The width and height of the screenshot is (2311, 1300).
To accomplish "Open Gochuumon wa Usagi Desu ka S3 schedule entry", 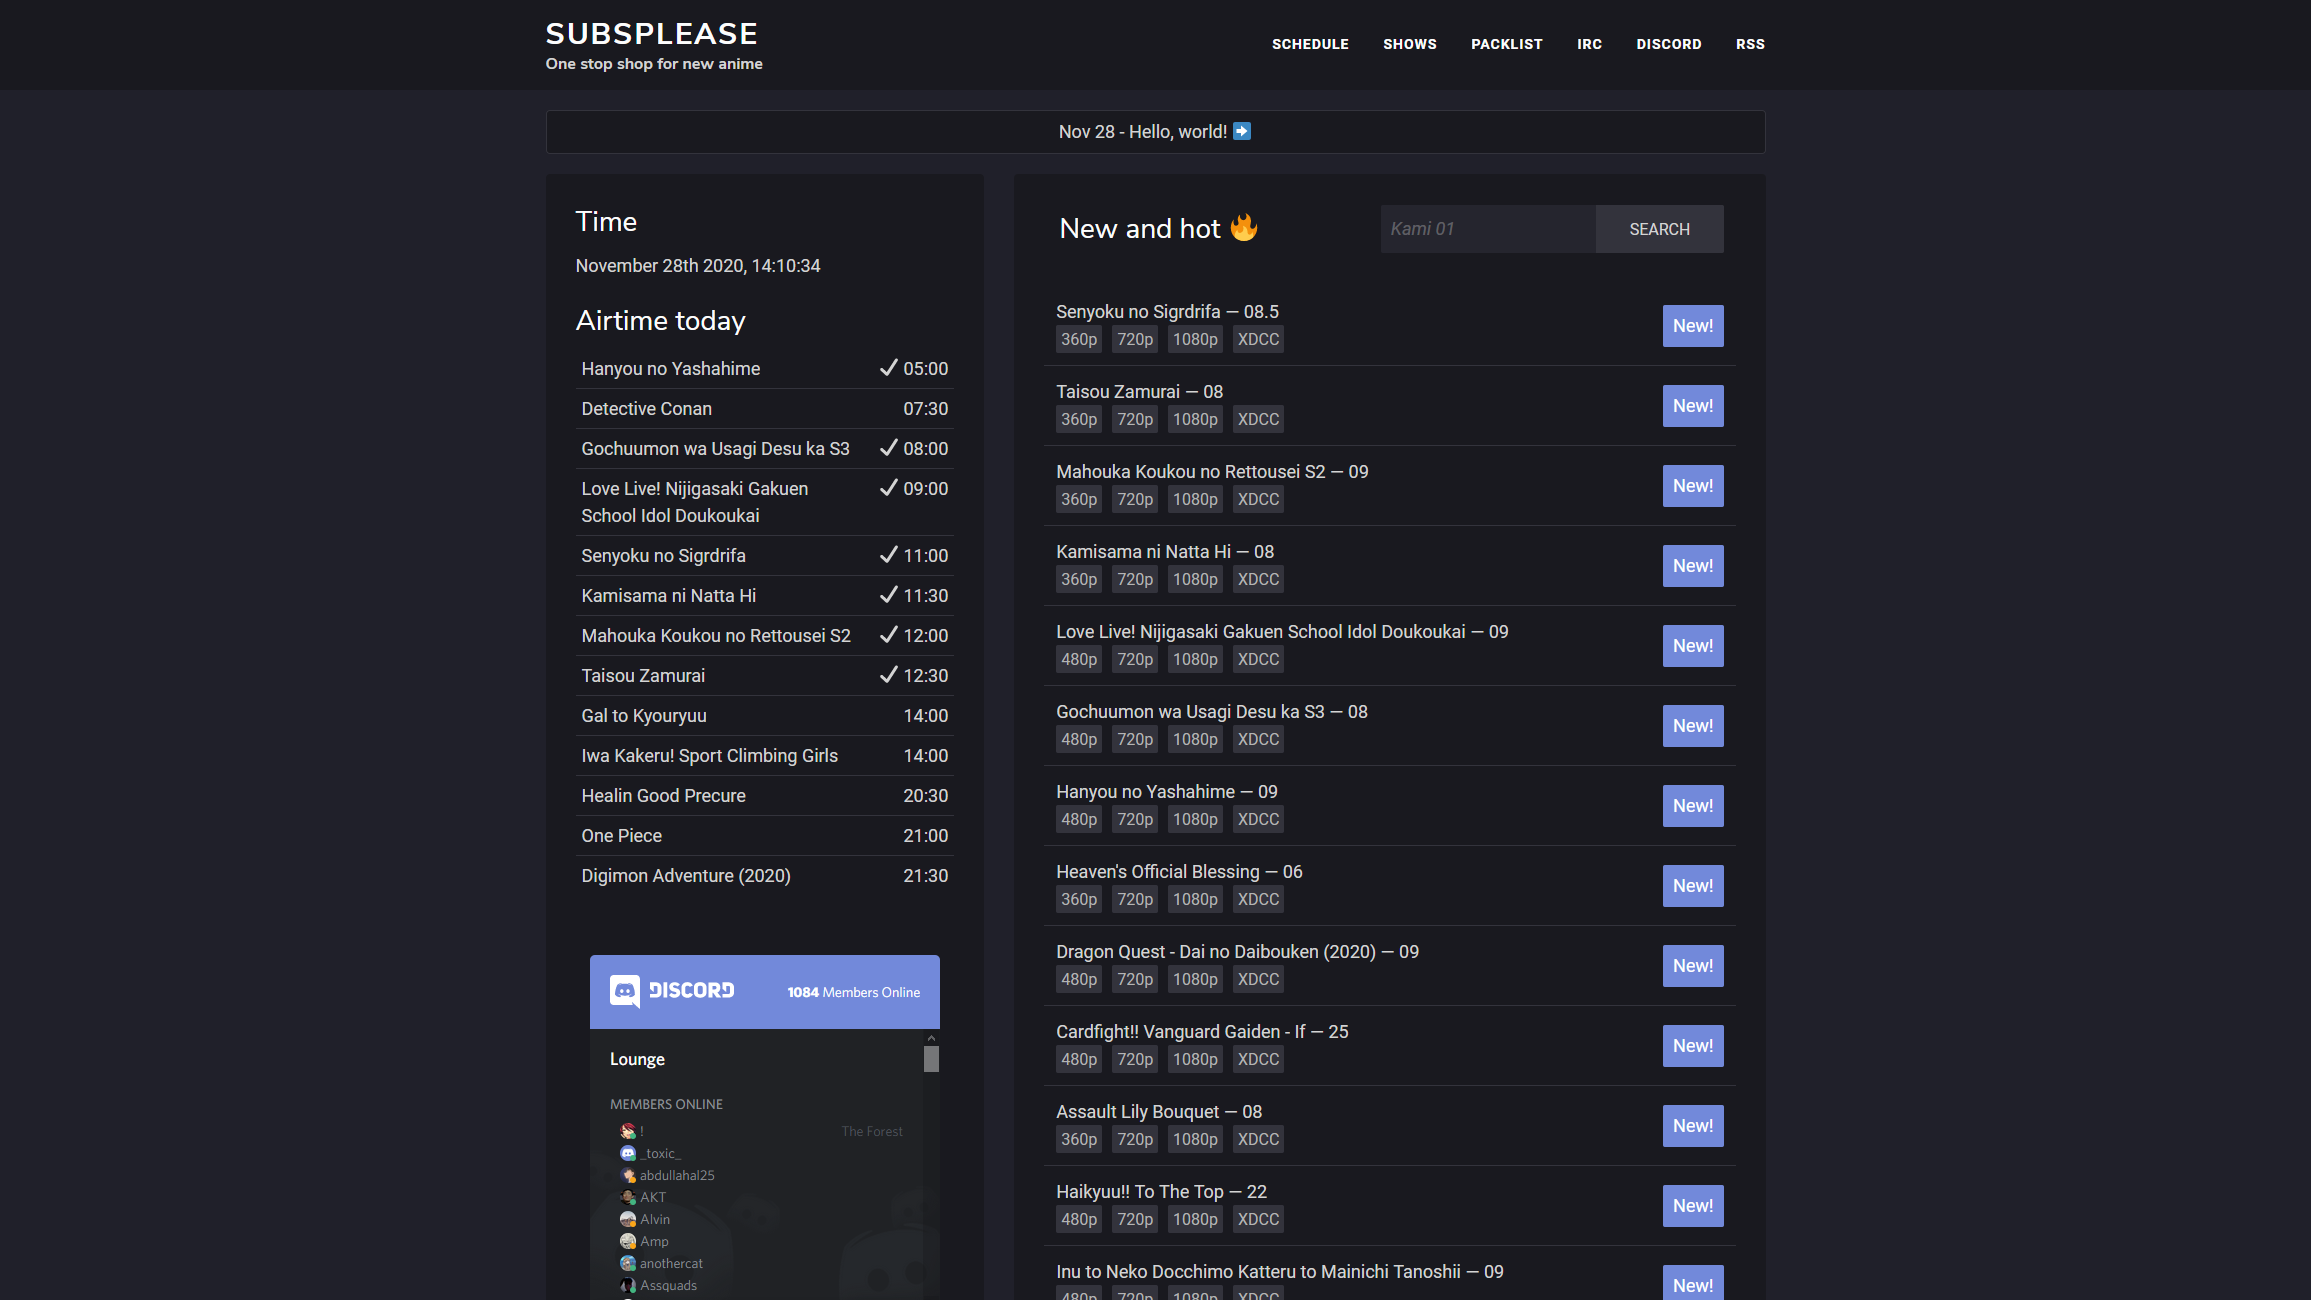I will click(715, 449).
